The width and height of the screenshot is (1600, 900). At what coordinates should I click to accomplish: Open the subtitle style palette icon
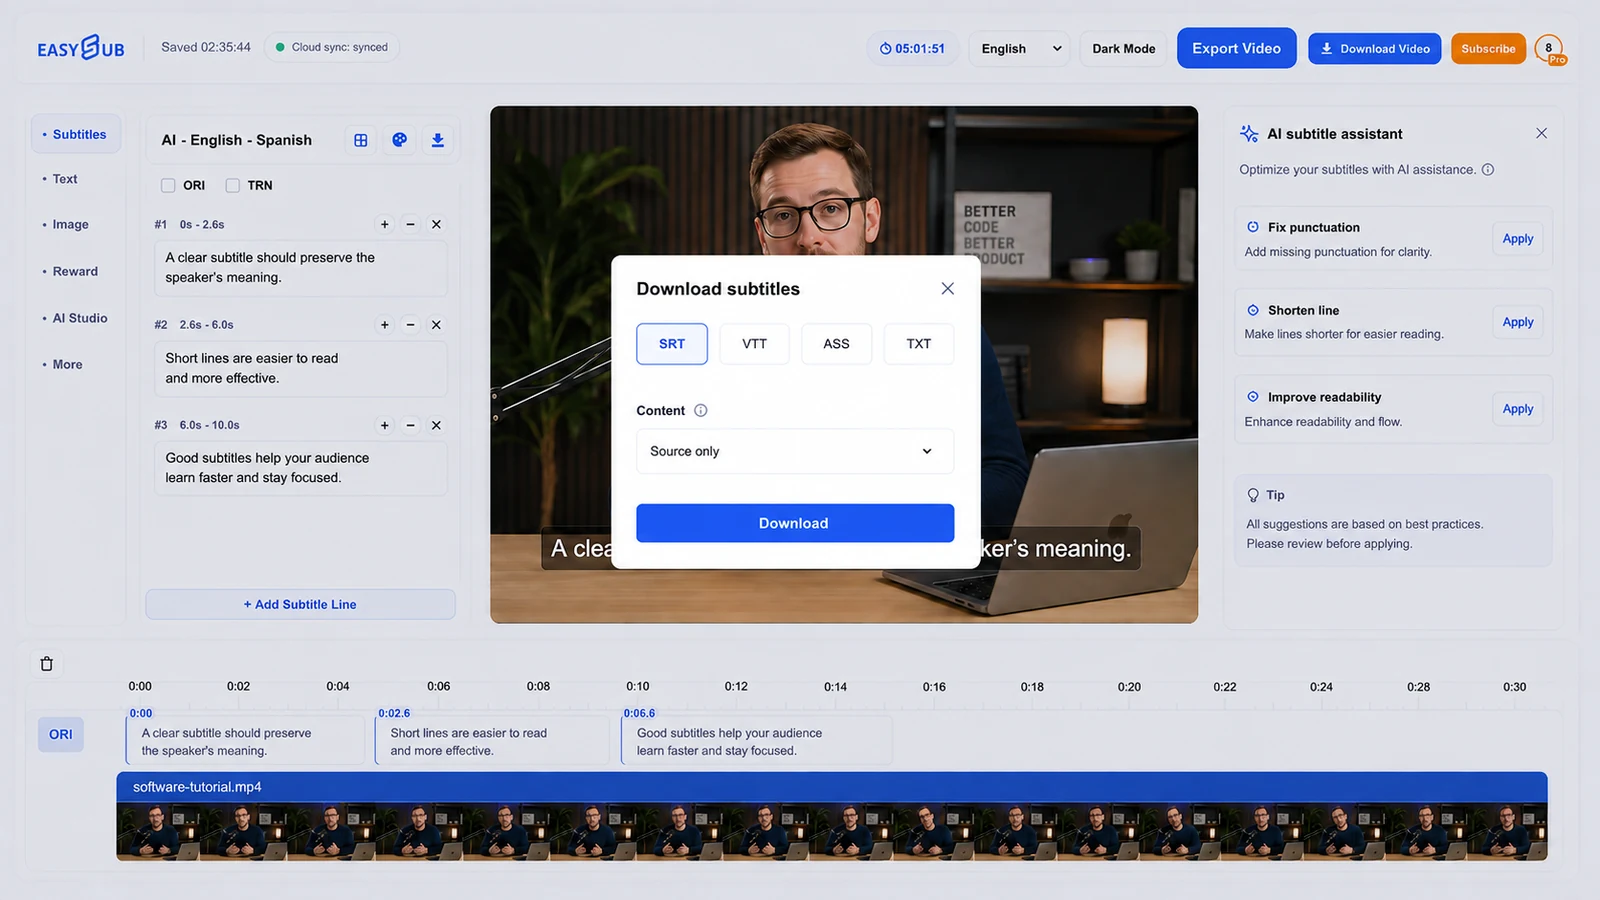click(399, 140)
